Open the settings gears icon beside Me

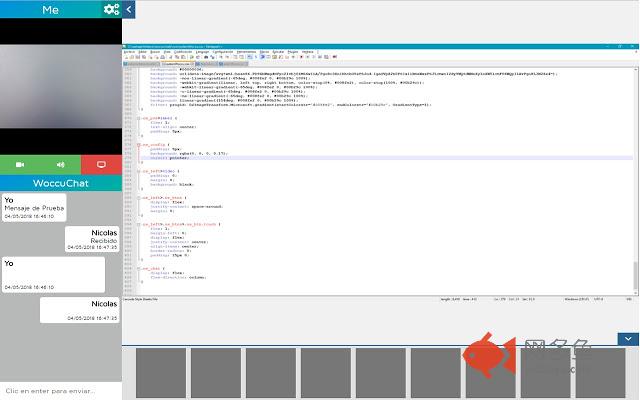tap(111, 9)
